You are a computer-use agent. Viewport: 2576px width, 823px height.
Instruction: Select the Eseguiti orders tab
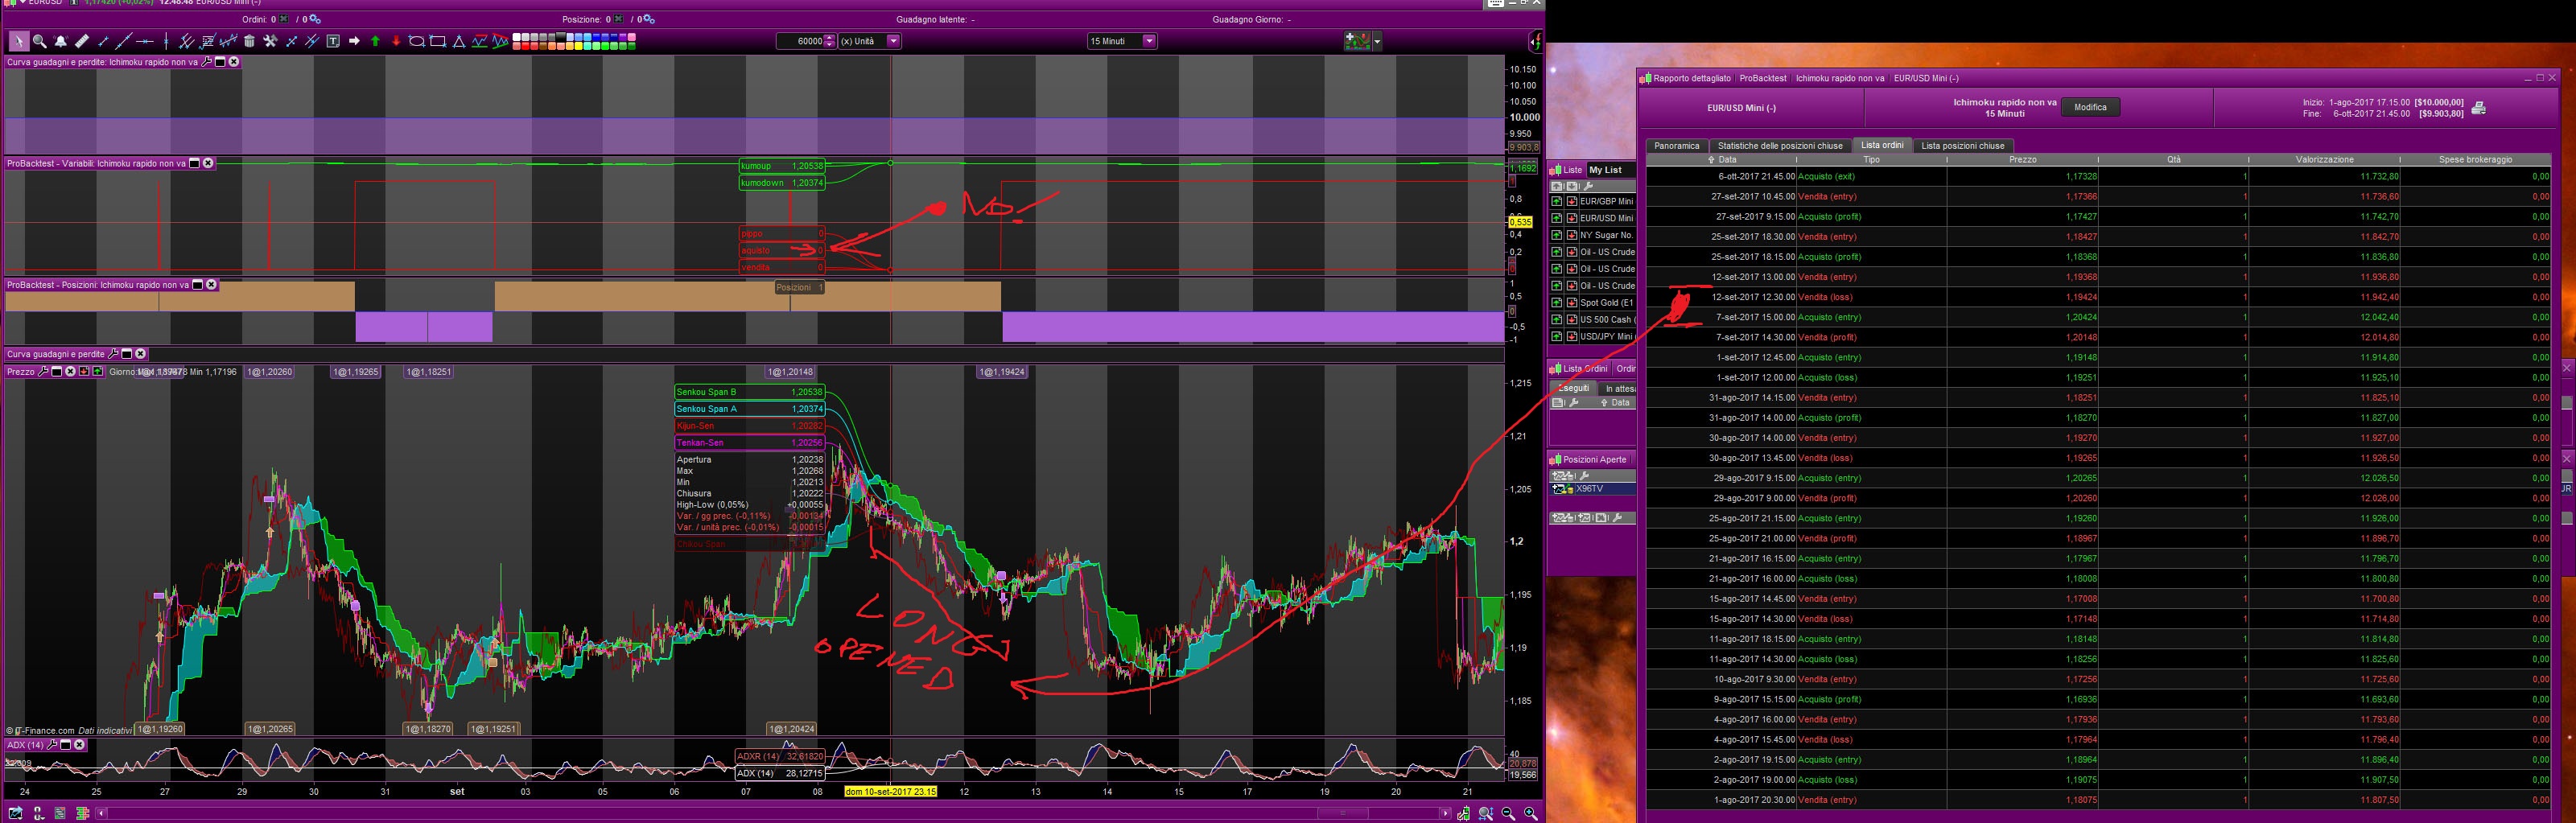coord(1573,388)
